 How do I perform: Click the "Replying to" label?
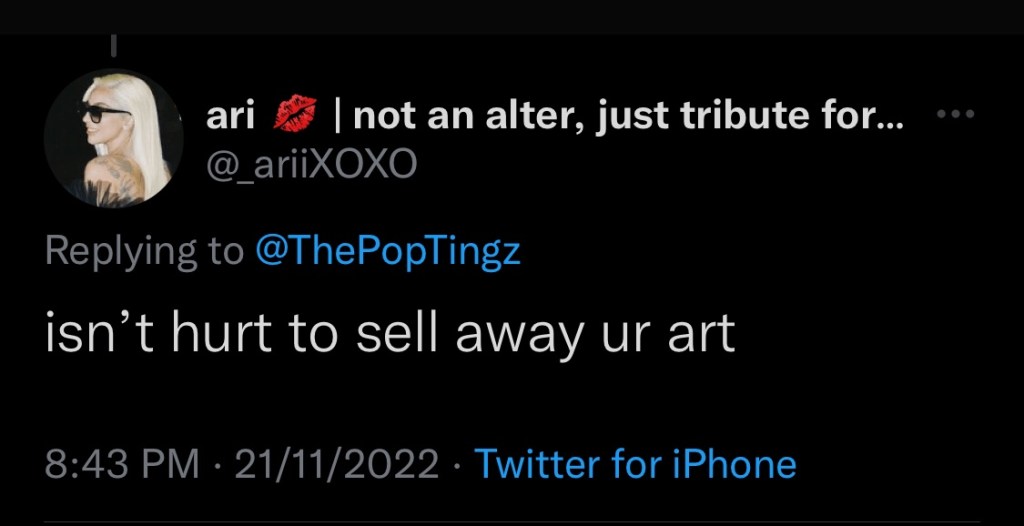coord(144,250)
